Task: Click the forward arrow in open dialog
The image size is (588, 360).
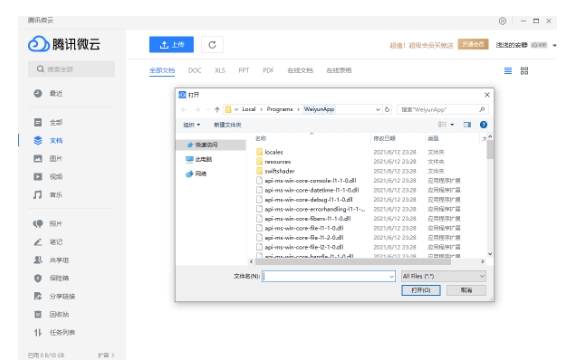Action: coord(197,110)
